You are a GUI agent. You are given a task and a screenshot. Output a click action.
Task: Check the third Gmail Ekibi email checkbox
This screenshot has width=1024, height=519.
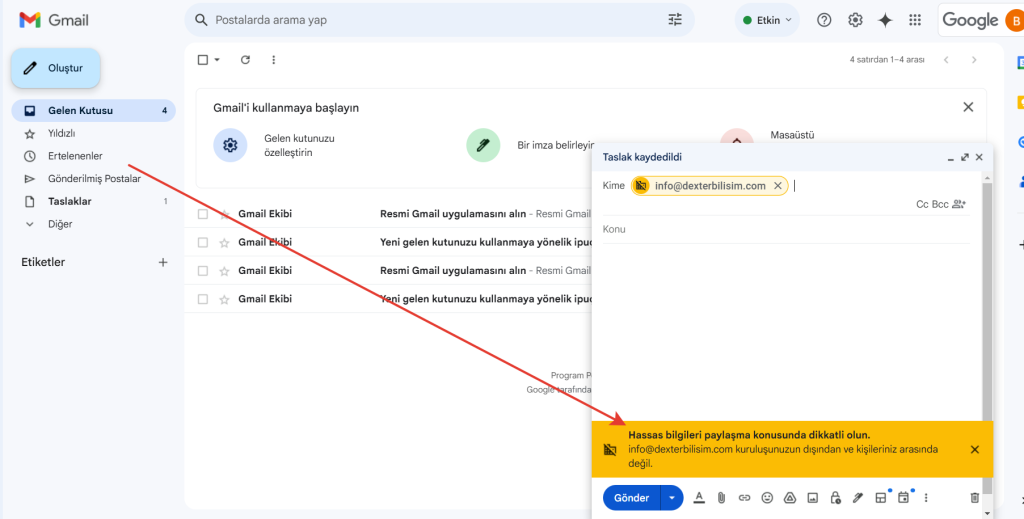coord(203,271)
